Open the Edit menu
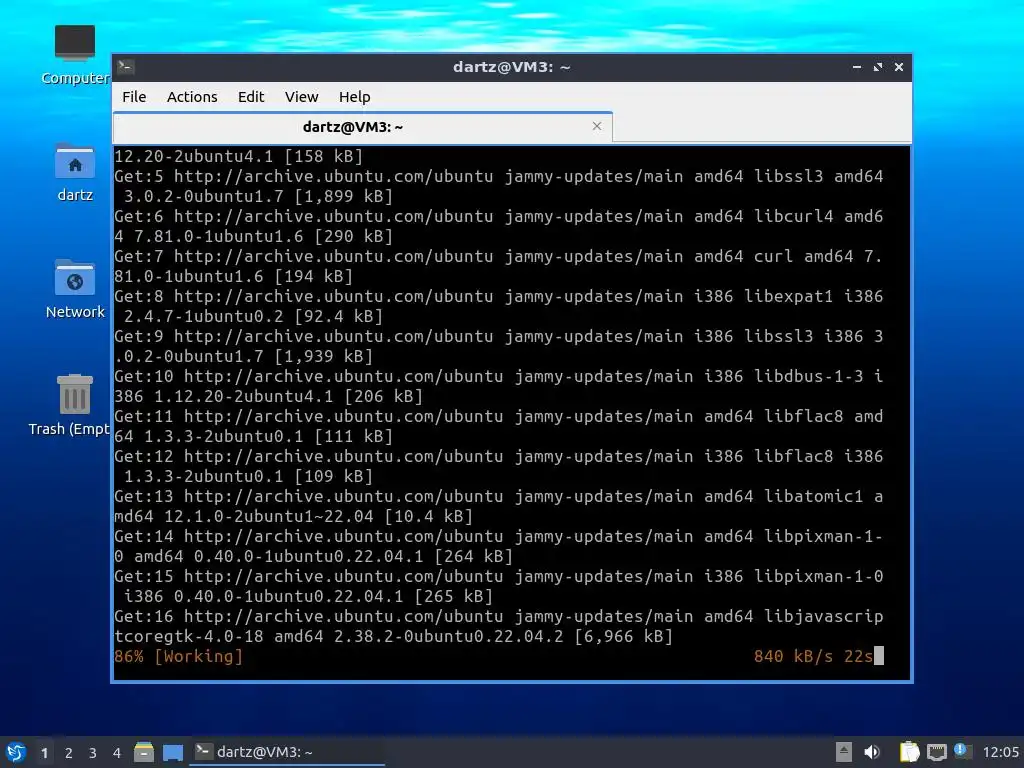 coord(251,97)
